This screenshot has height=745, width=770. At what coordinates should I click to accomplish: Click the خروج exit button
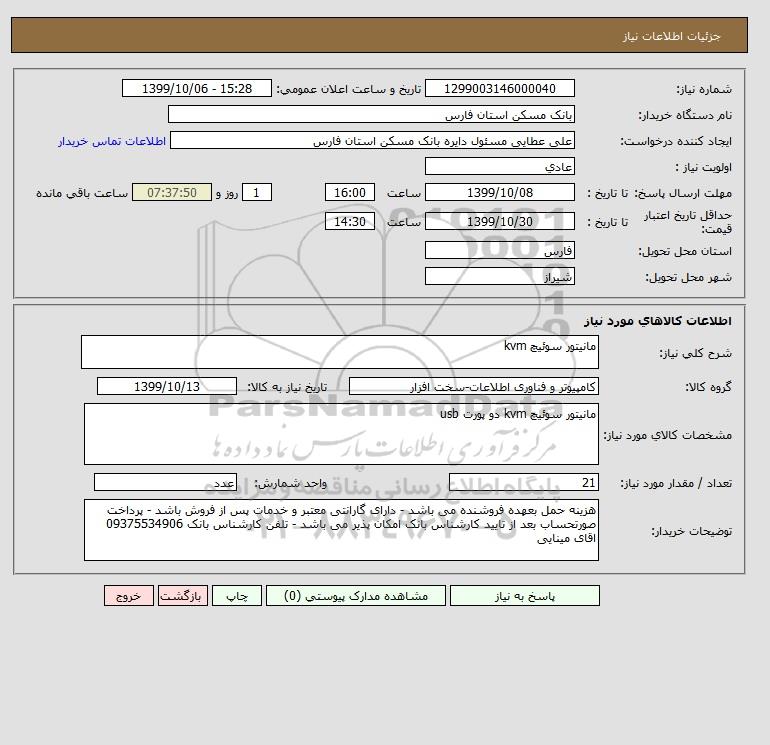click(129, 596)
